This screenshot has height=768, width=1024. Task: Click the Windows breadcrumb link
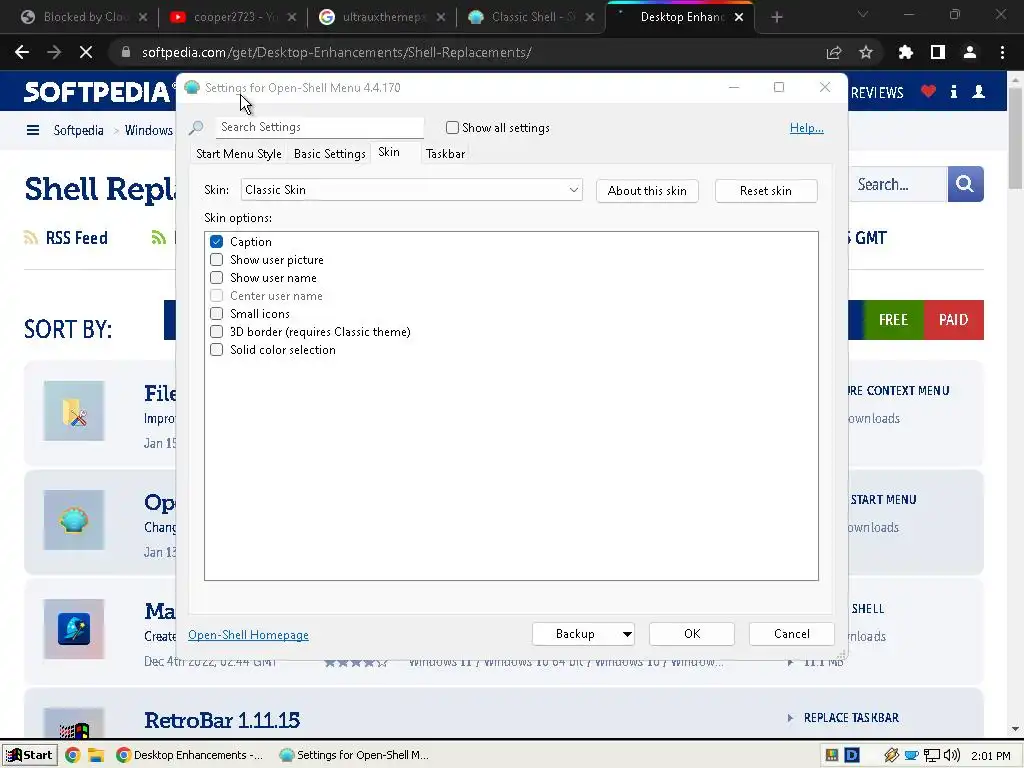pos(149,130)
